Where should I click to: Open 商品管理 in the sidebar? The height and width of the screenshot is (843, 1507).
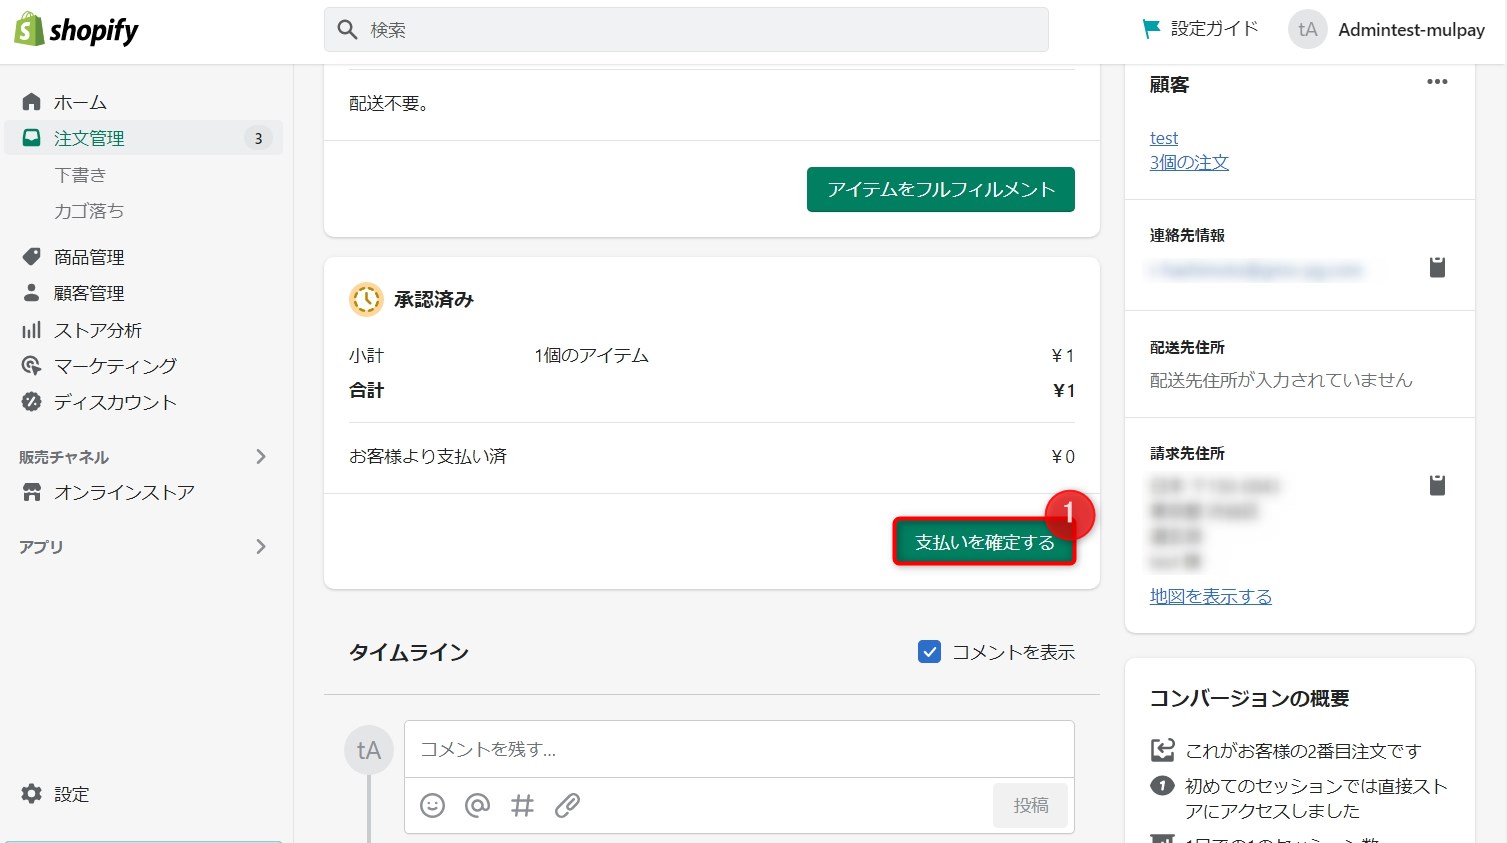(89, 257)
